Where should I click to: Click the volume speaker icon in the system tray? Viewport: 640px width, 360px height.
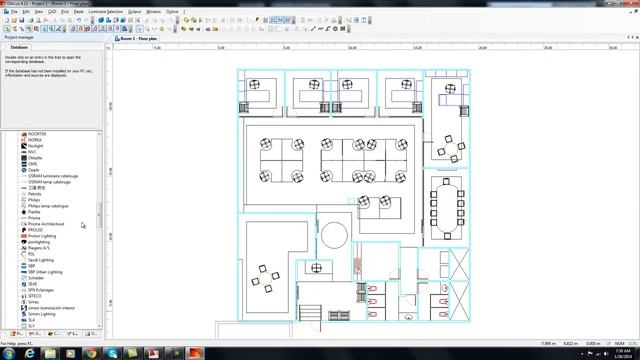(x=606, y=353)
